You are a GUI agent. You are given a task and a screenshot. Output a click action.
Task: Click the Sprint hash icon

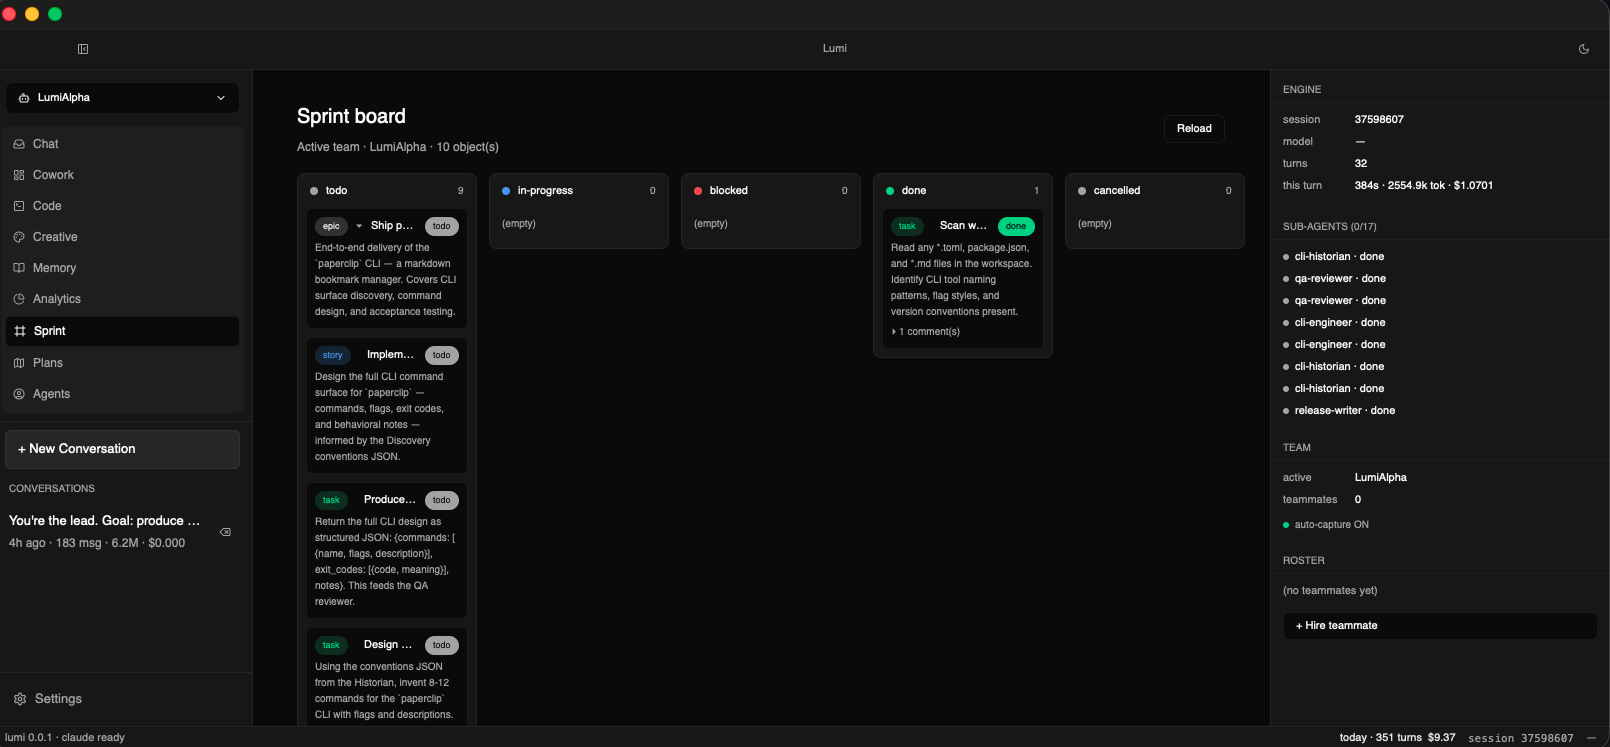[20, 331]
